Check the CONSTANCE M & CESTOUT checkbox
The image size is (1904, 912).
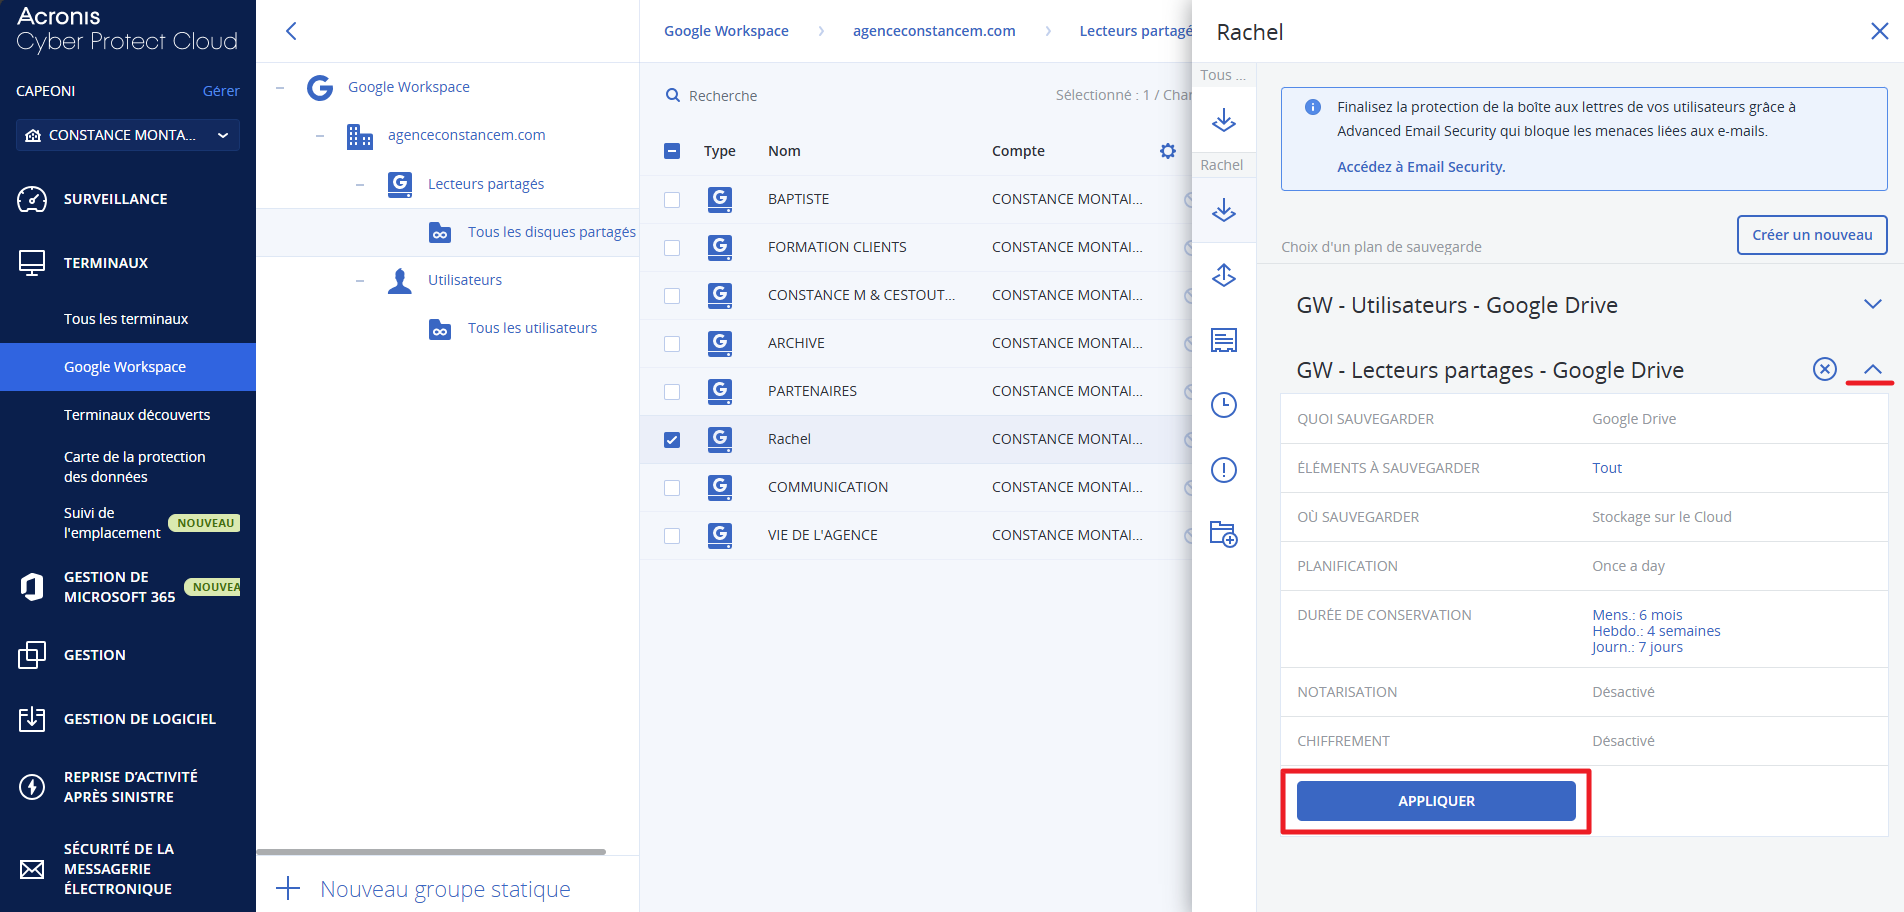point(672,296)
